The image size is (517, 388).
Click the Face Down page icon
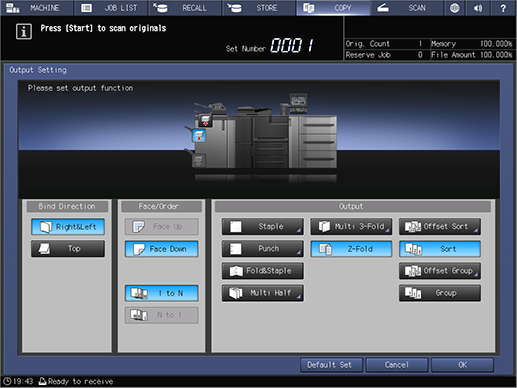[138, 249]
